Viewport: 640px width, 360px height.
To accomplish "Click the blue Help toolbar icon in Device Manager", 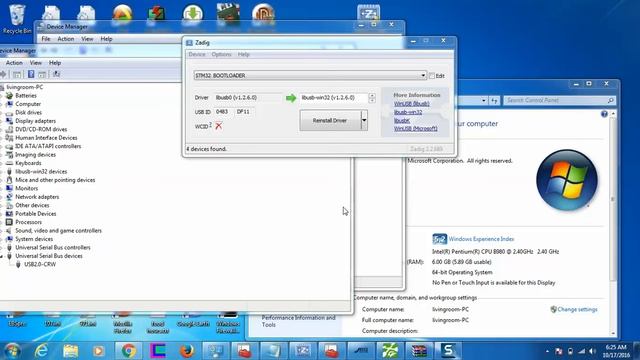I will click(x=31, y=74).
